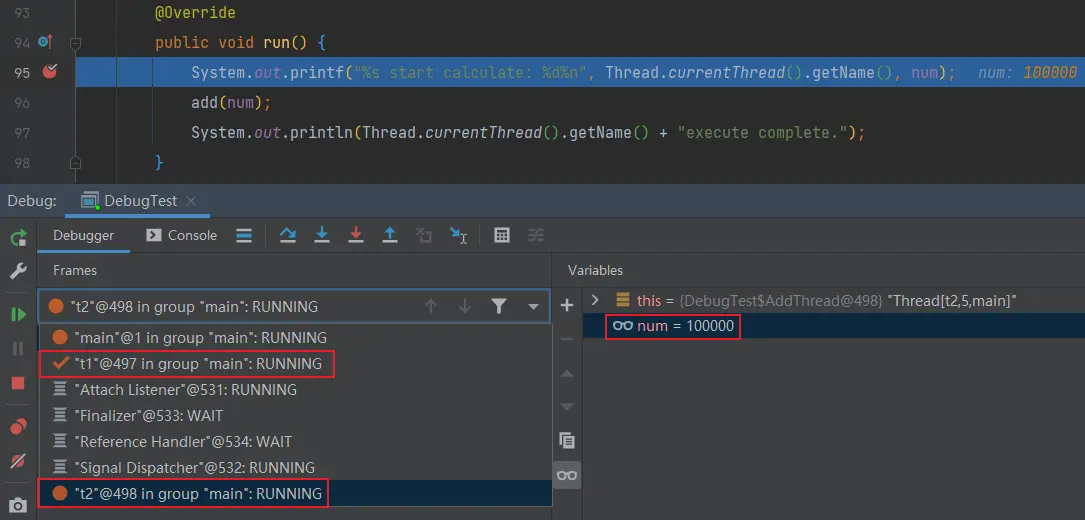The width and height of the screenshot is (1085, 520).
Task: Click the Step Over icon
Action: 288,235
